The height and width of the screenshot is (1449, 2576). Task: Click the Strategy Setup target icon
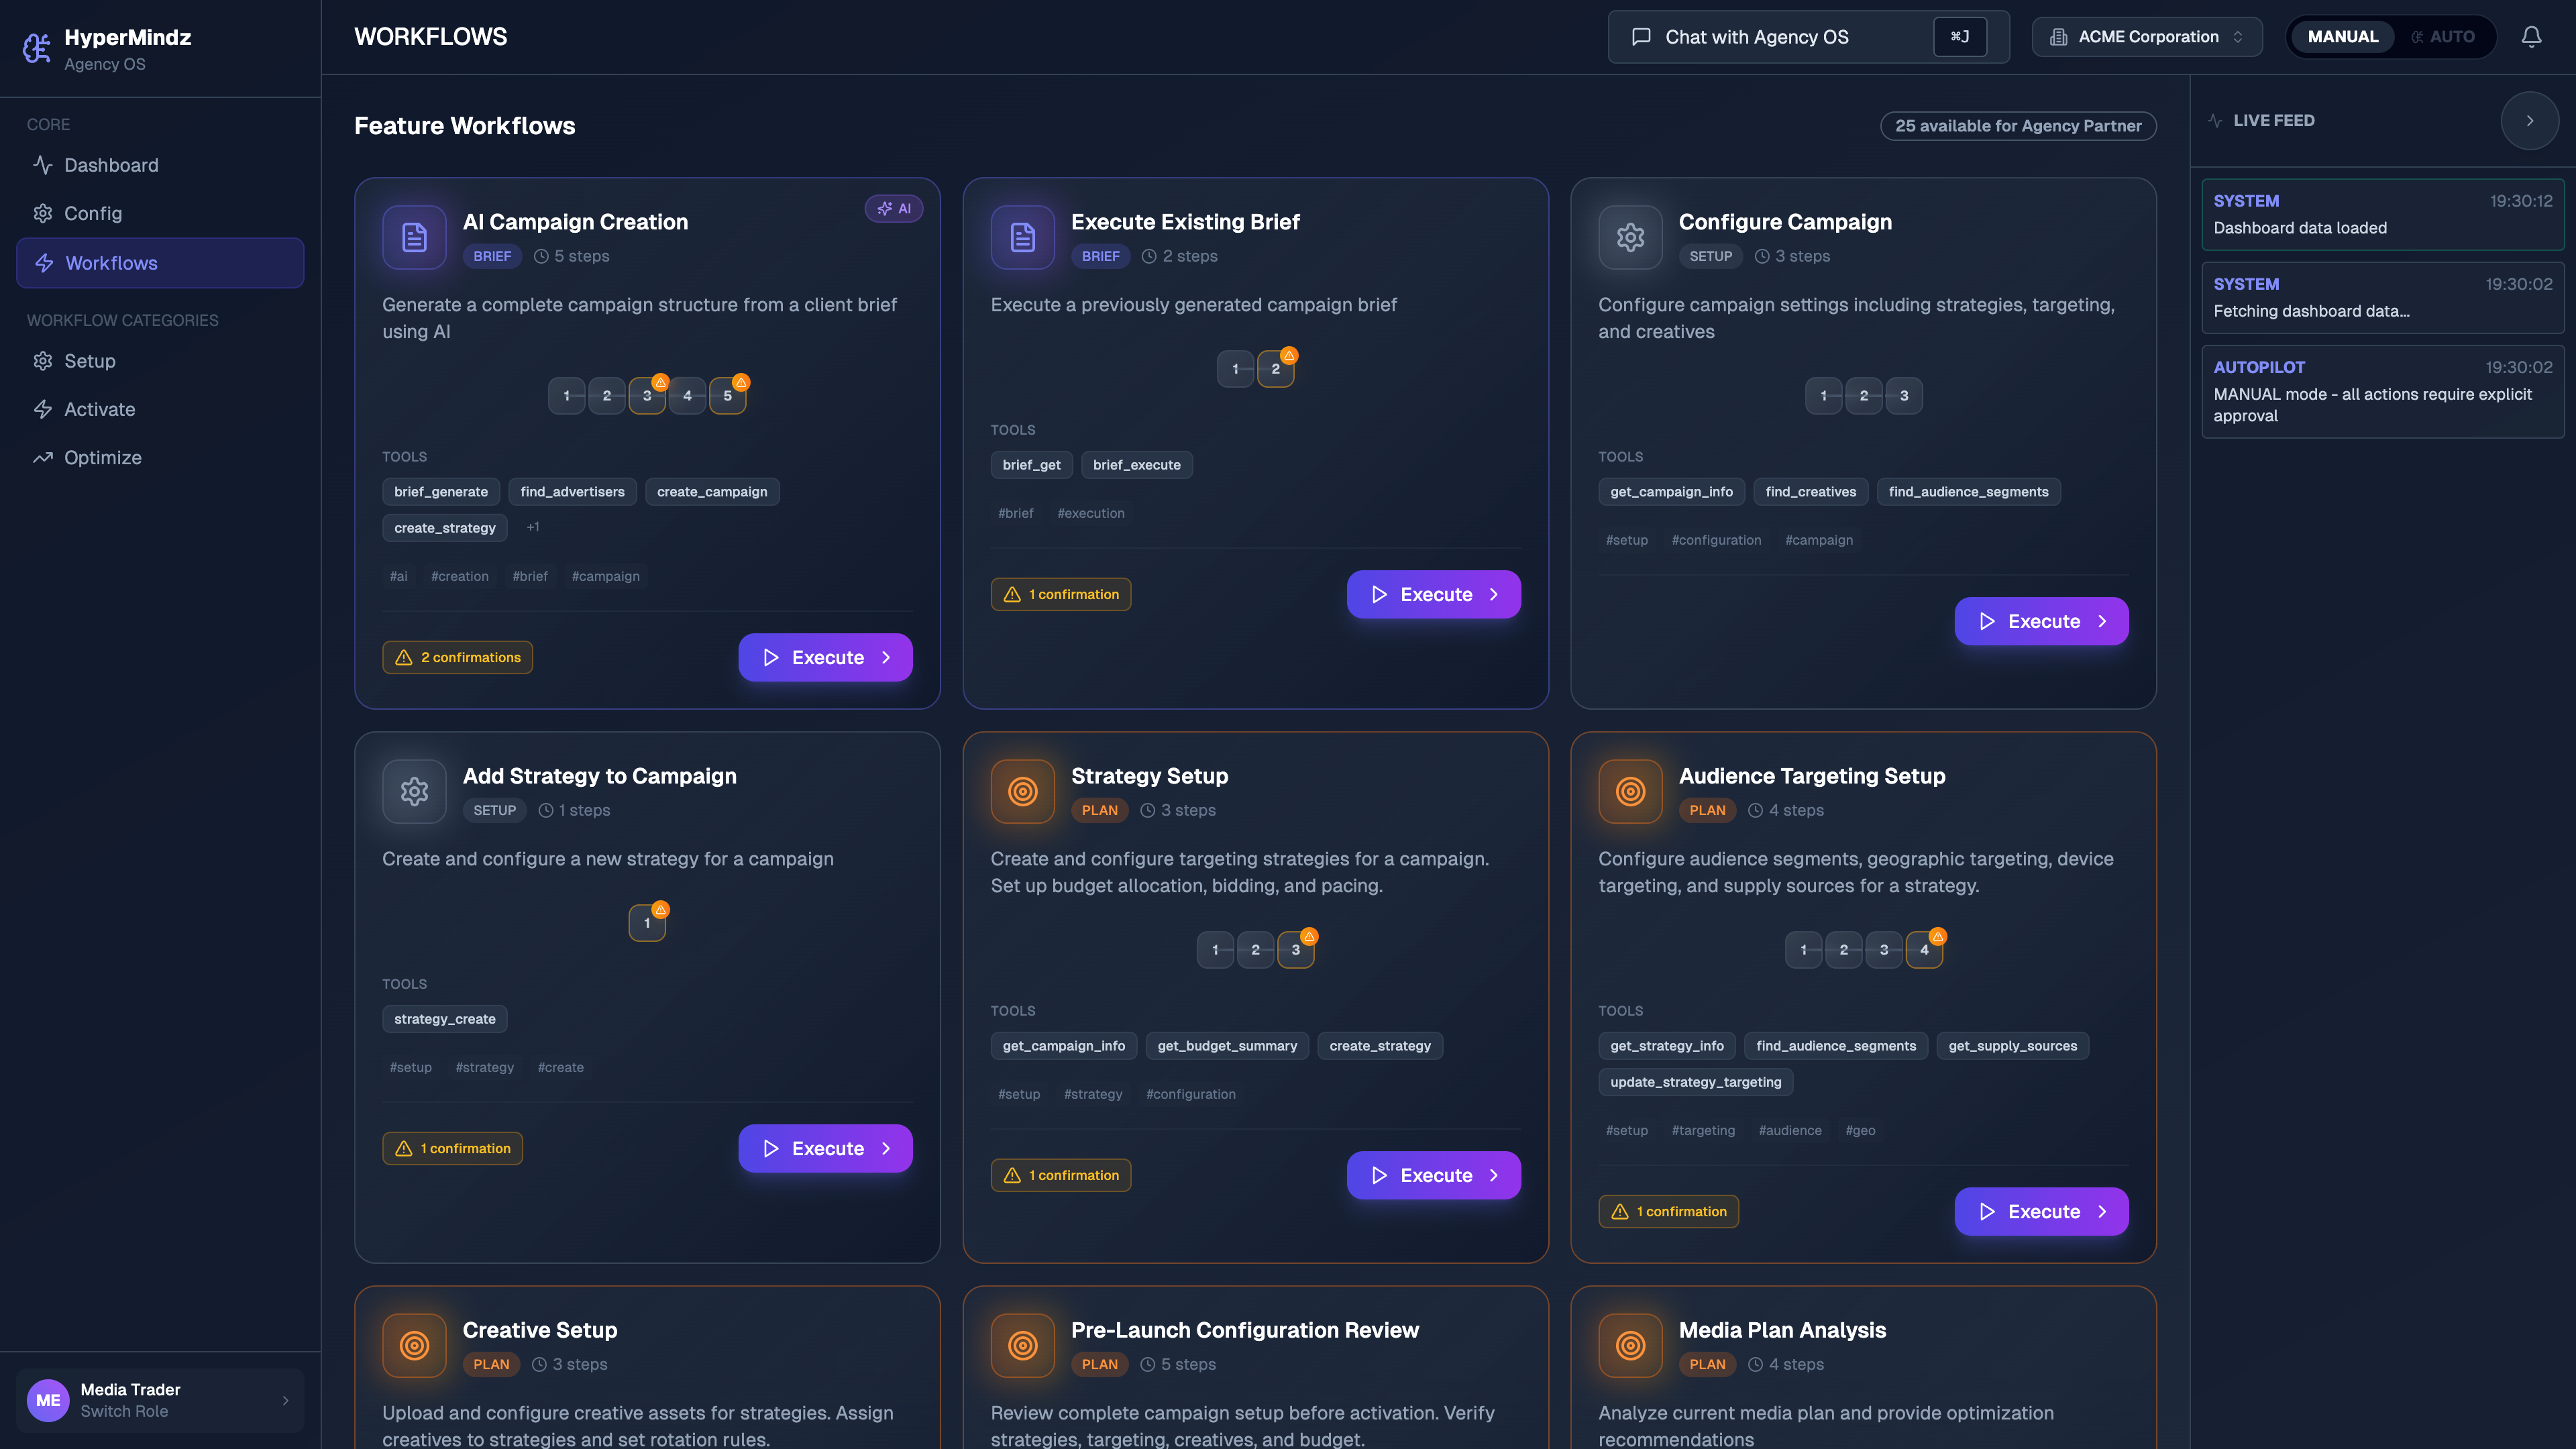(x=1022, y=791)
